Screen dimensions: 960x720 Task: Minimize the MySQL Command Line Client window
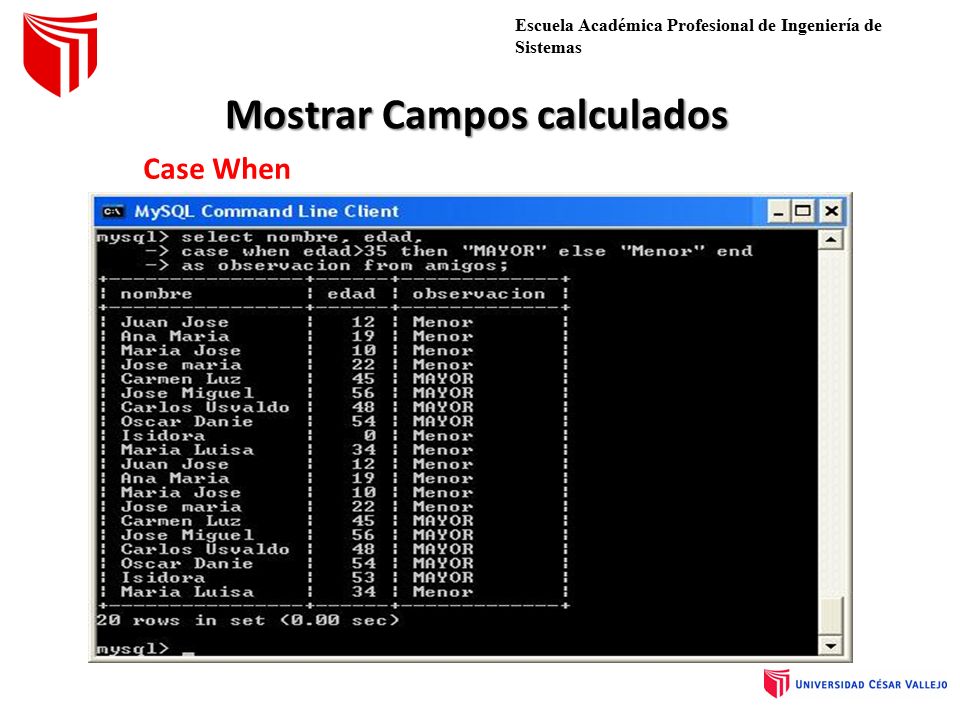tap(778, 212)
